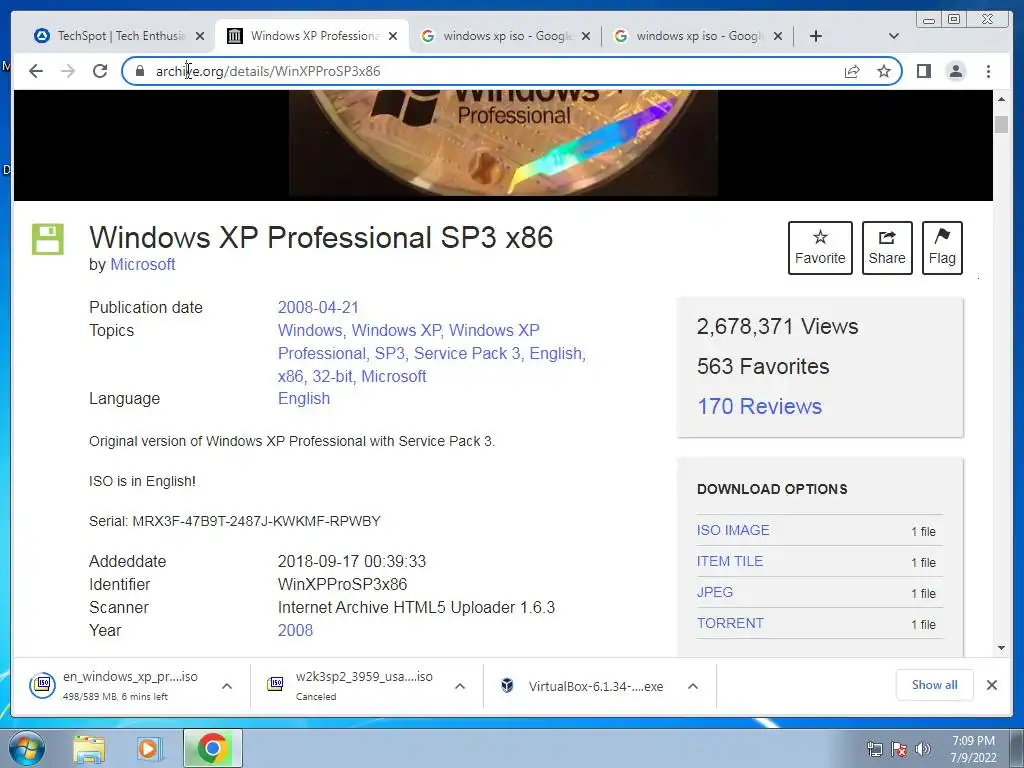
Task: Click the padlock site info icon
Action: (139, 71)
